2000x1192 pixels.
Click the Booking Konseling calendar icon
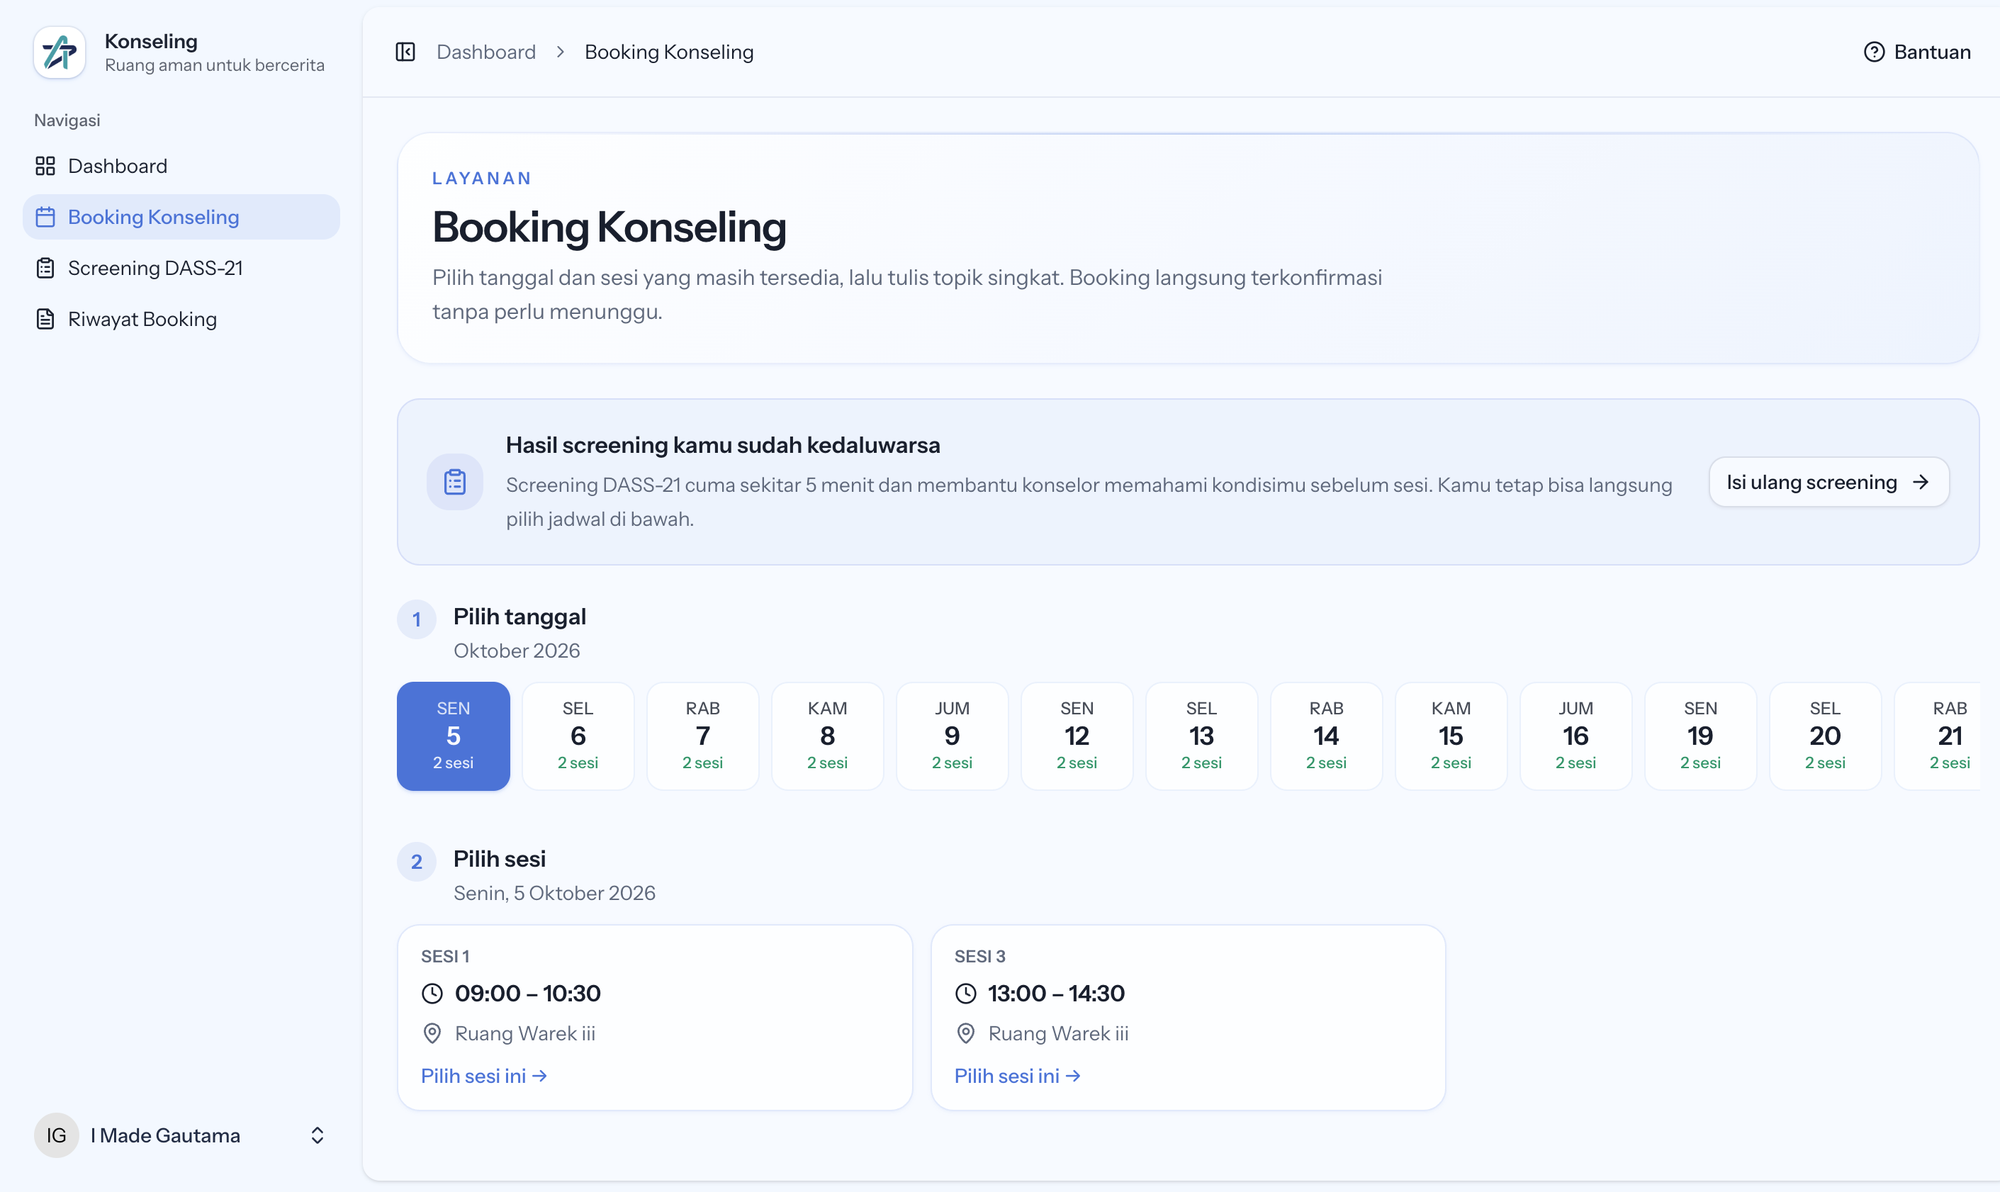pos(45,217)
